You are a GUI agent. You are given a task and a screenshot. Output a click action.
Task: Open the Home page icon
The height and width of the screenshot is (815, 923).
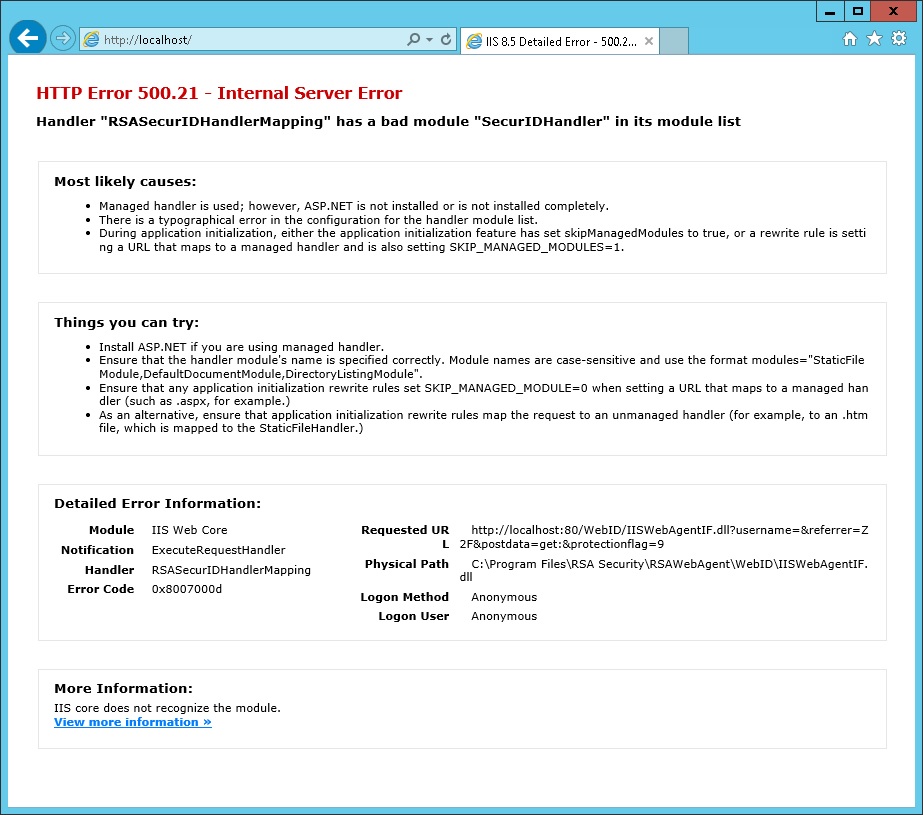click(849, 39)
